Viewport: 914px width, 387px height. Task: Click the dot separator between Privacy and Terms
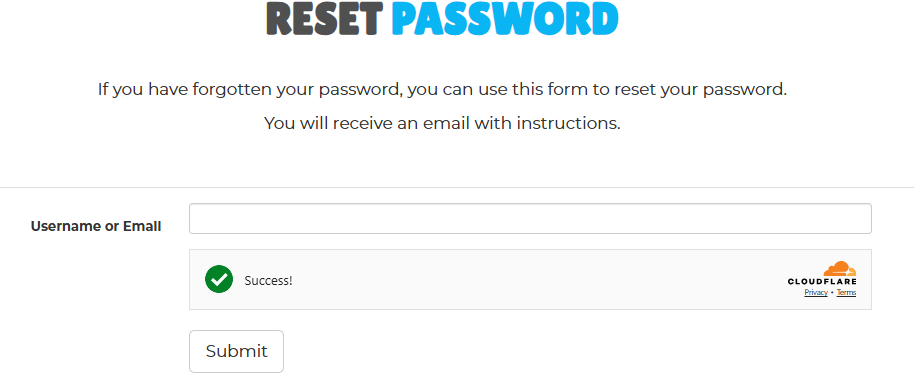pyautogui.click(x=832, y=293)
